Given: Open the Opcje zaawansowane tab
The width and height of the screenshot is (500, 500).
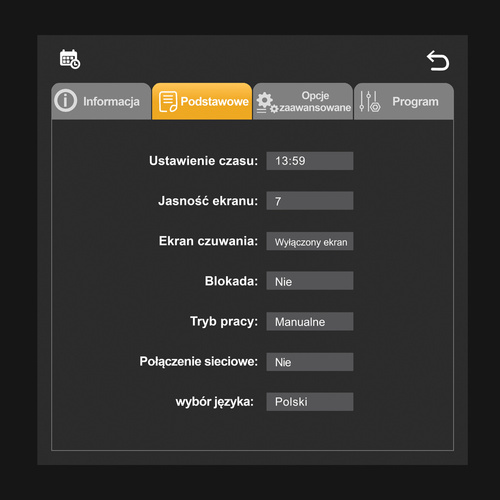Looking at the screenshot, I should (x=303, y=101).
